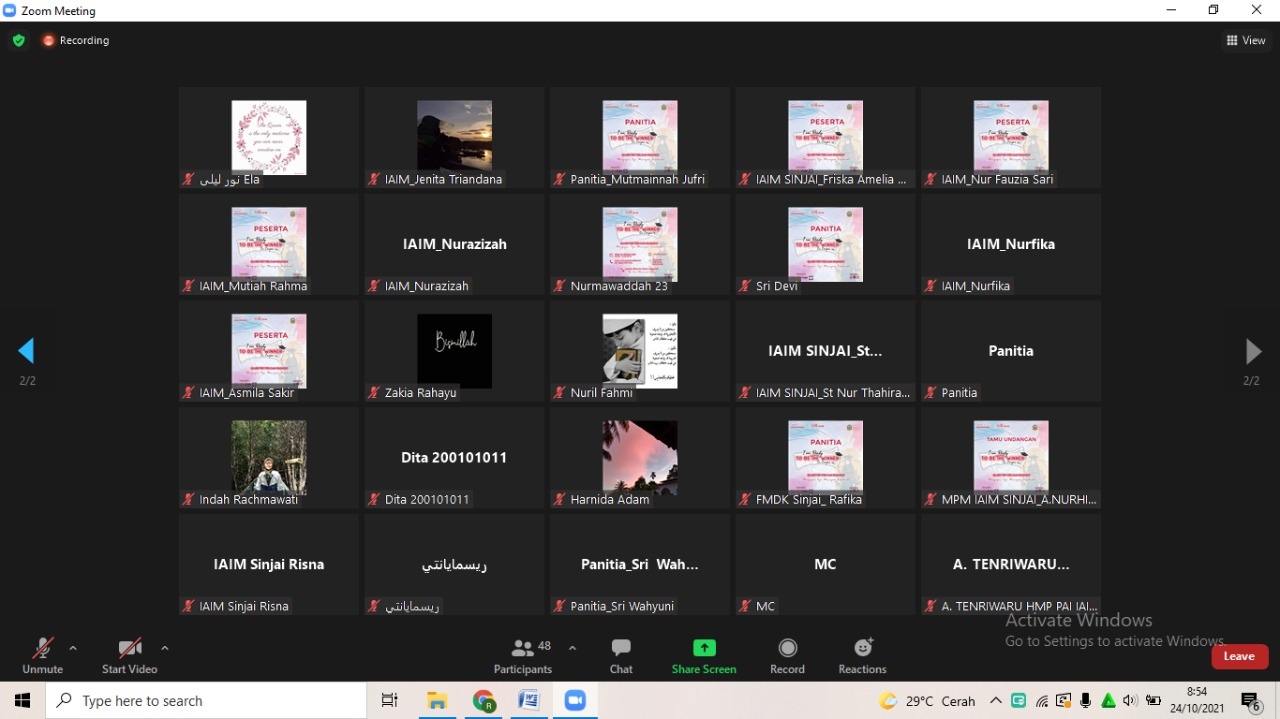Expand video options arrow beside Start Video
The width and height of the screenshot is (1280, 719).
[x=165, y=648]
